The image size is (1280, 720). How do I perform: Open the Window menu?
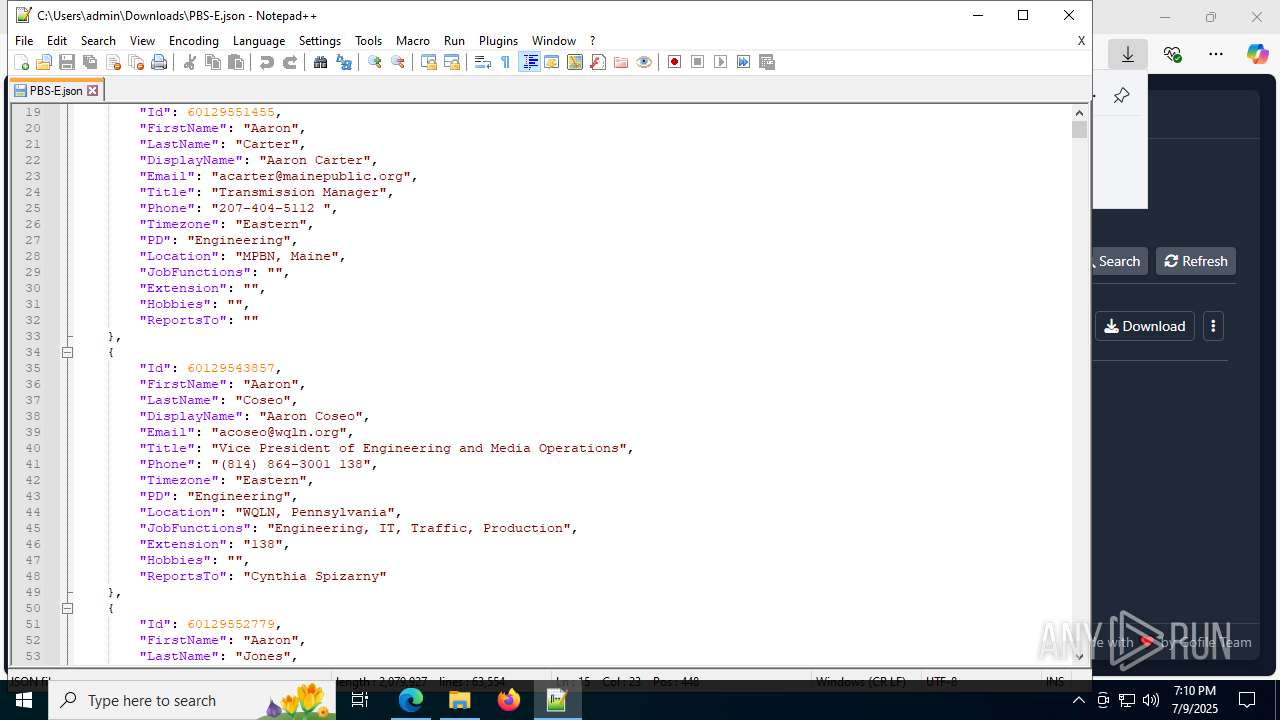pos(553,41)
